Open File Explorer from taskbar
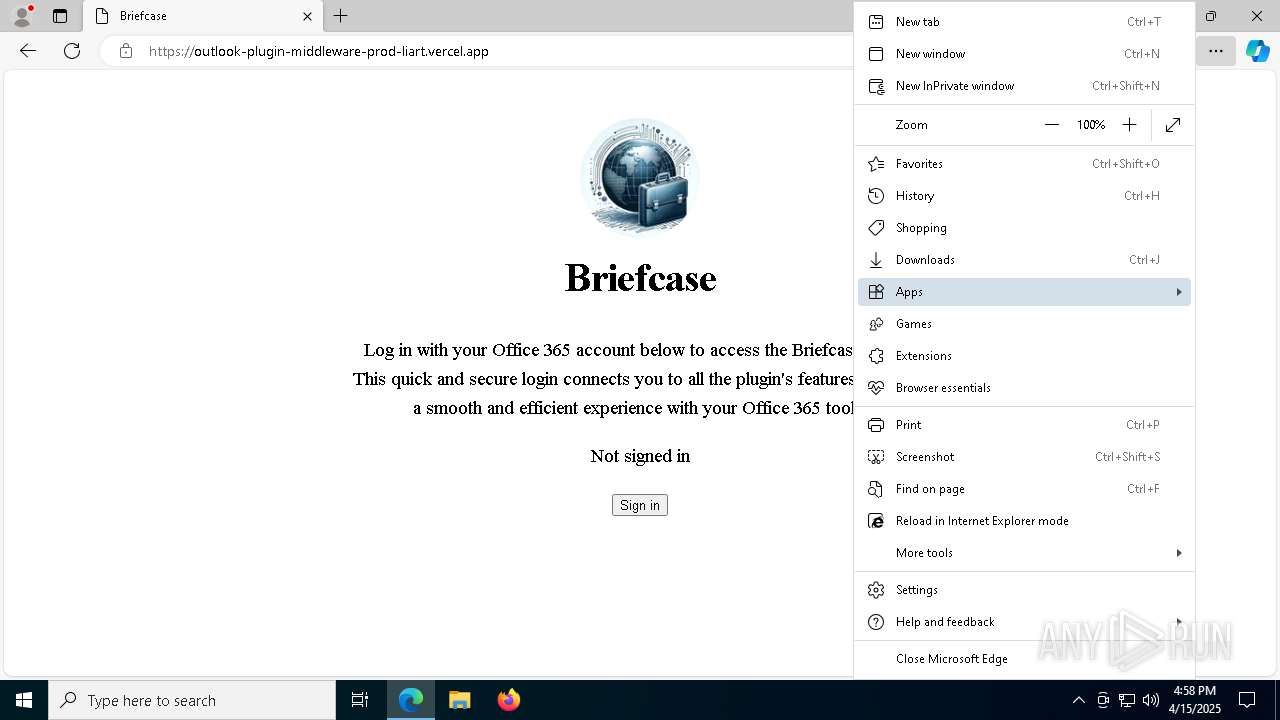This screenshot has height=720, width=1280. pos(460,700)
